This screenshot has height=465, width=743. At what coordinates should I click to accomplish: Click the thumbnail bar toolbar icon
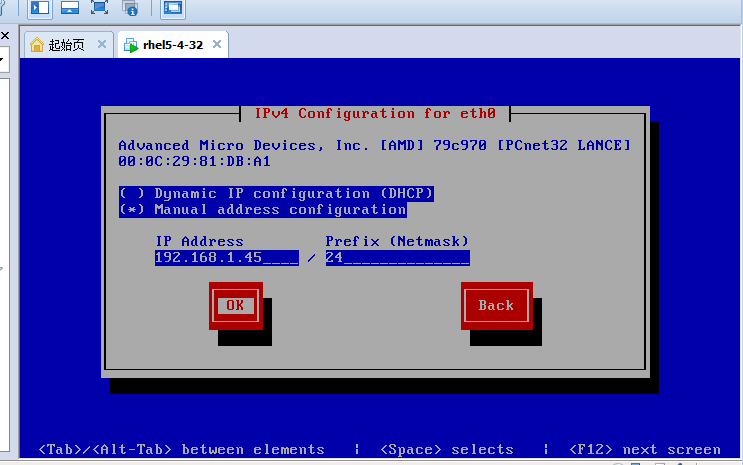69,9
